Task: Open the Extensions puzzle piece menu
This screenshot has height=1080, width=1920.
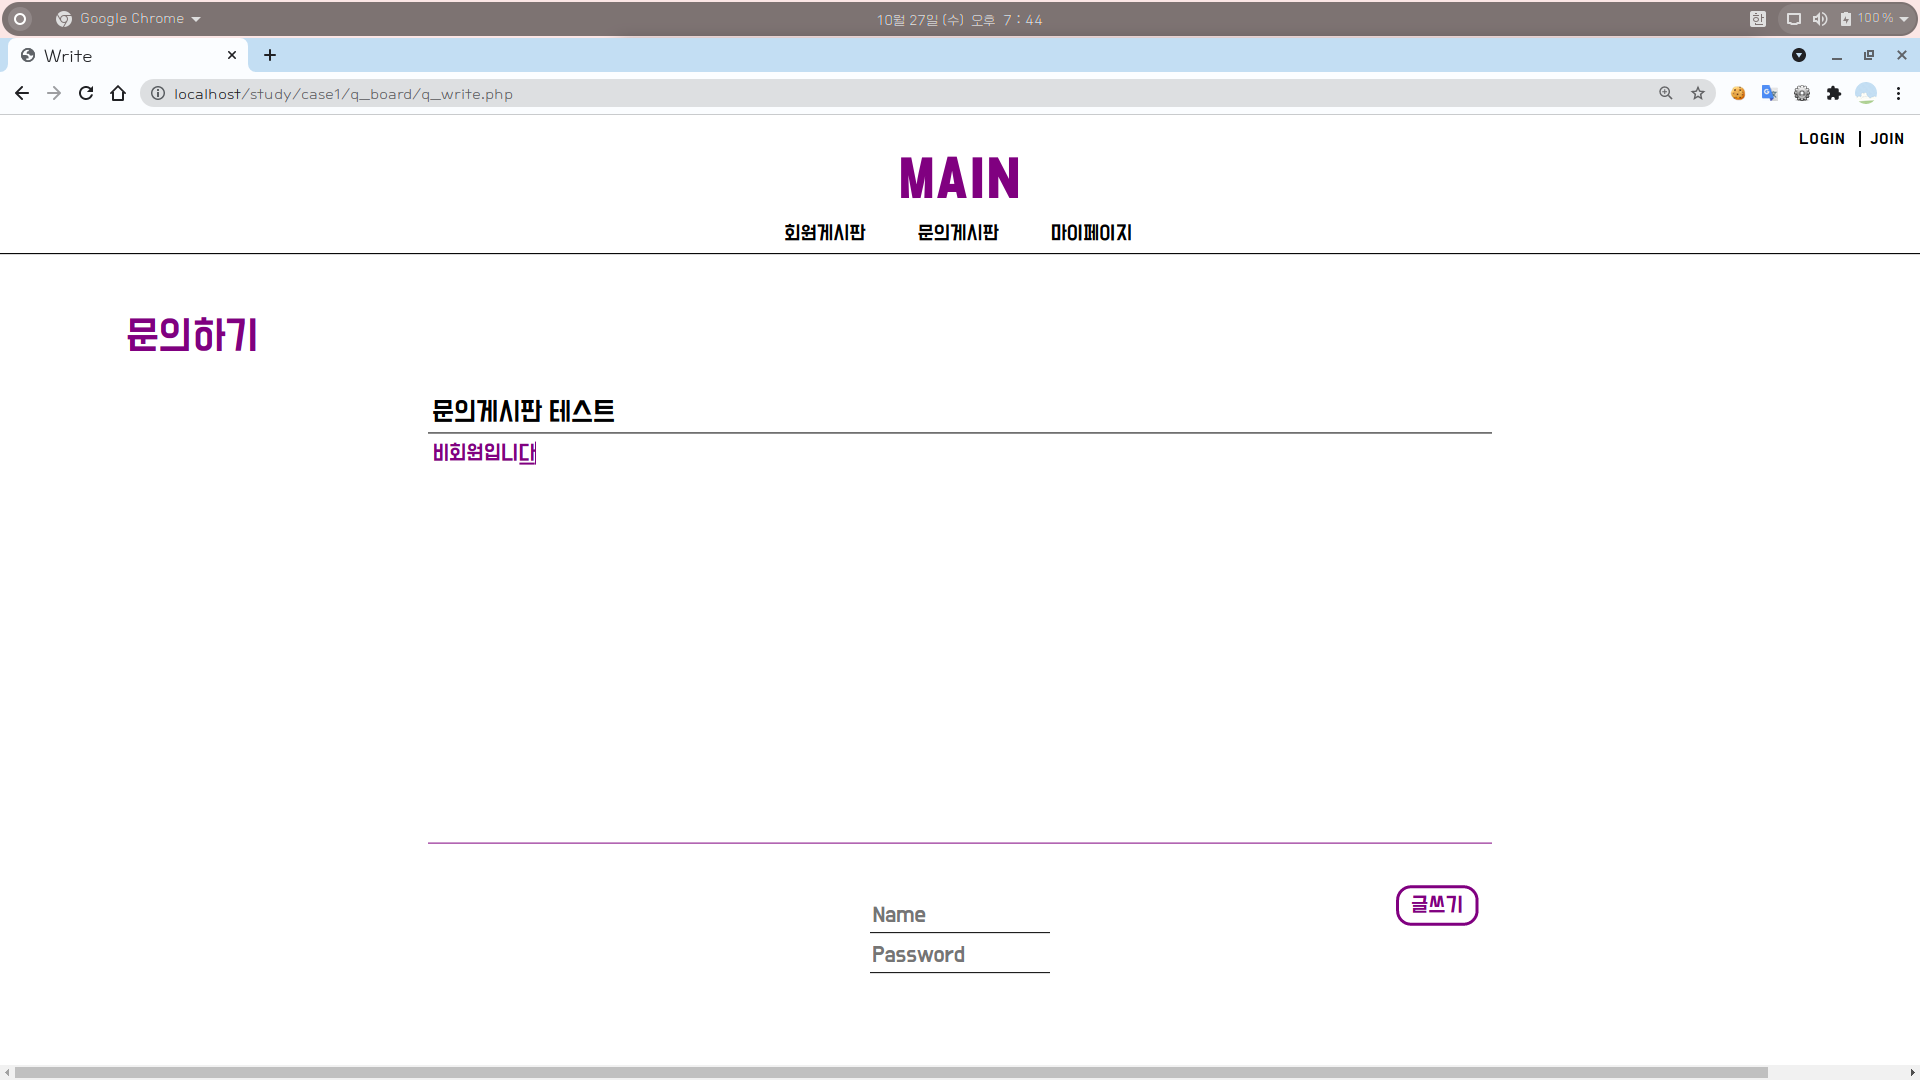Action: click(x=1833, y=93)
